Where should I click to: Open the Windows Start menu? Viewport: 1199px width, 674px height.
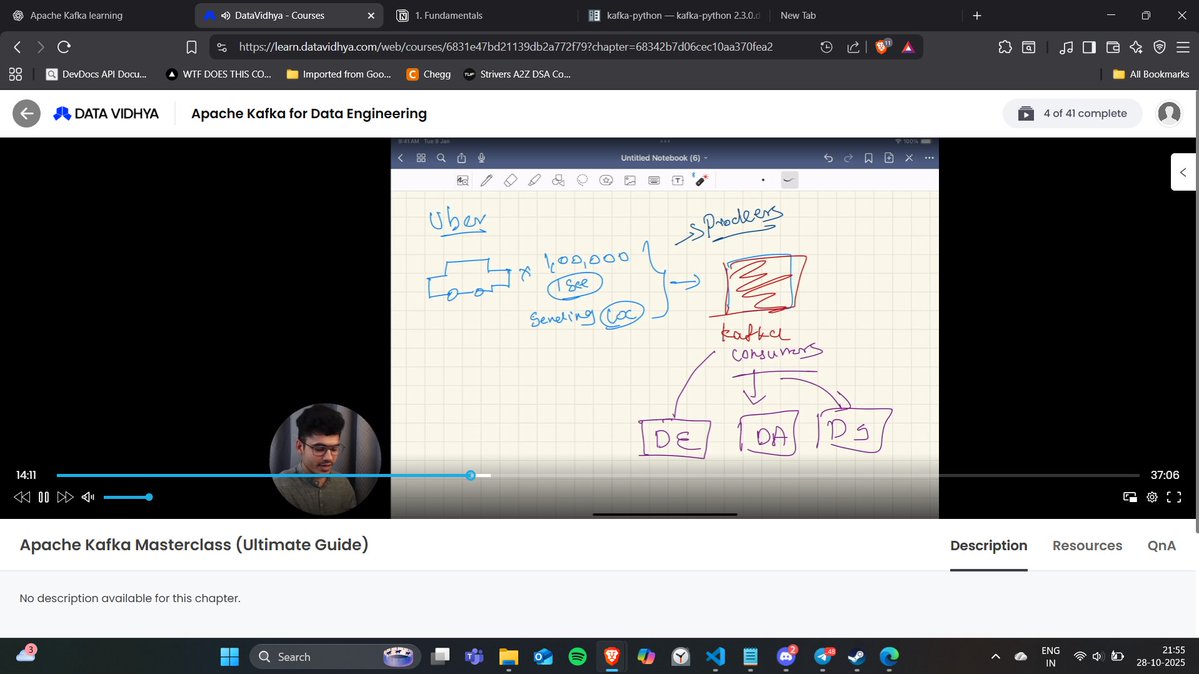coord(229,656)
